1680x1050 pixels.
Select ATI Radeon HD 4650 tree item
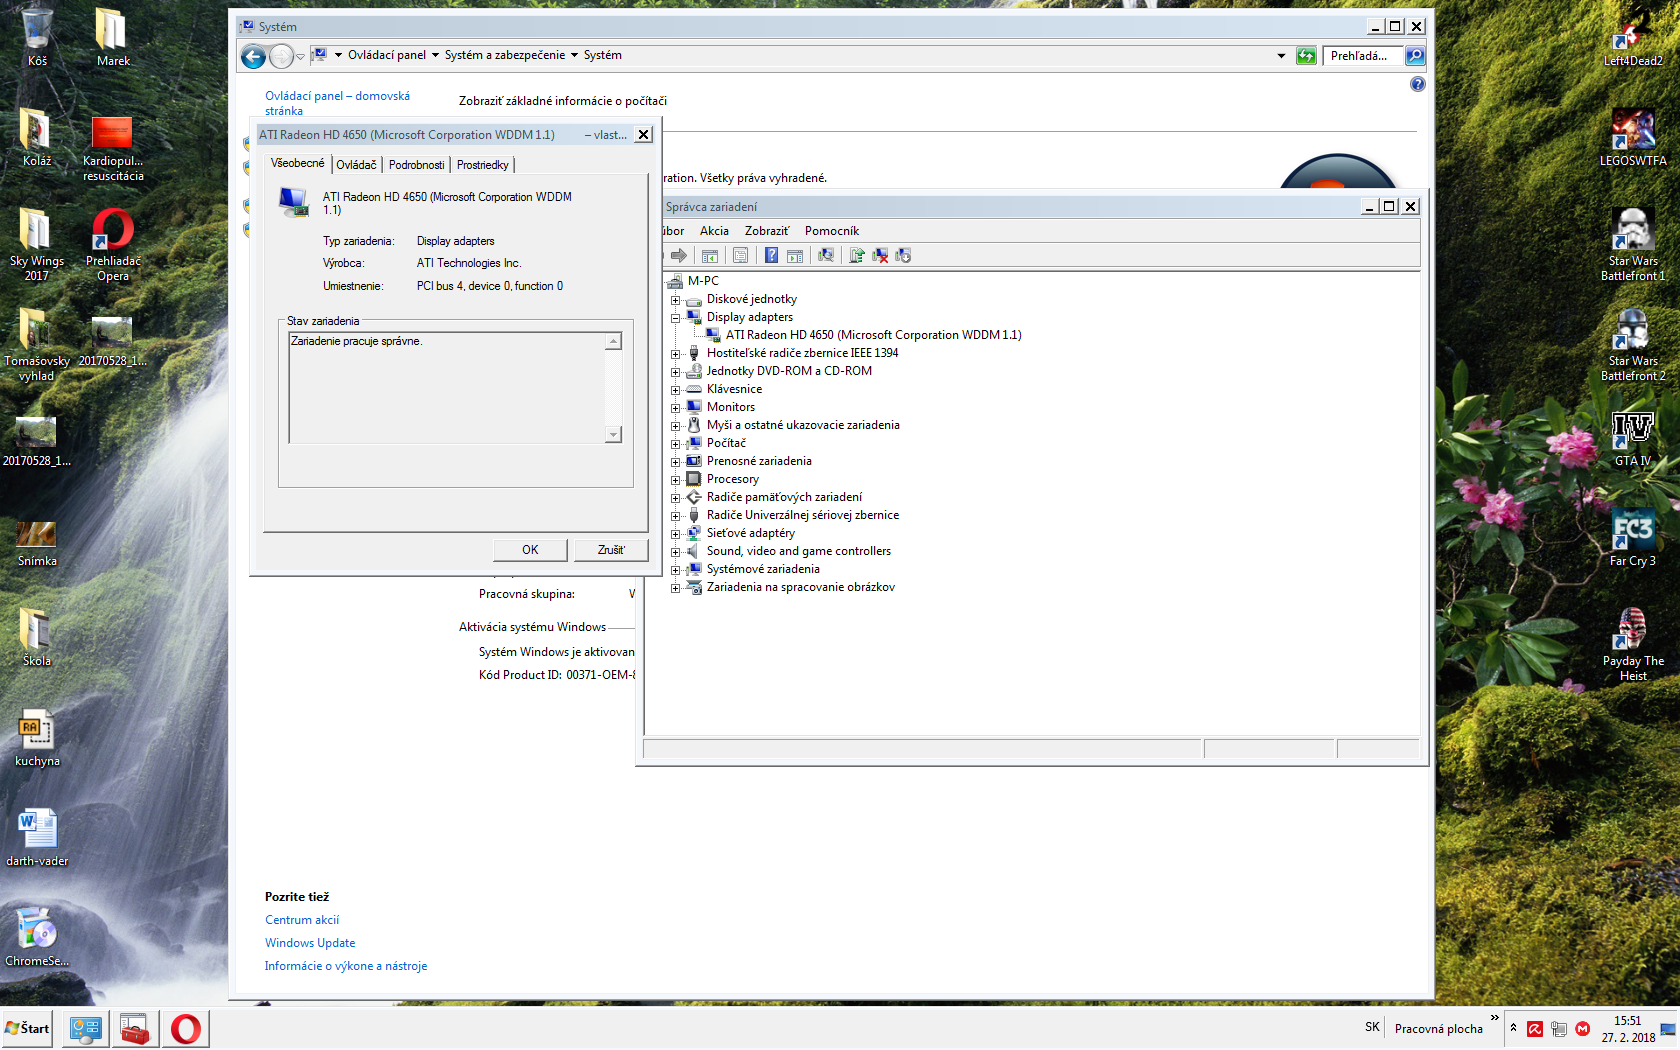873,335
